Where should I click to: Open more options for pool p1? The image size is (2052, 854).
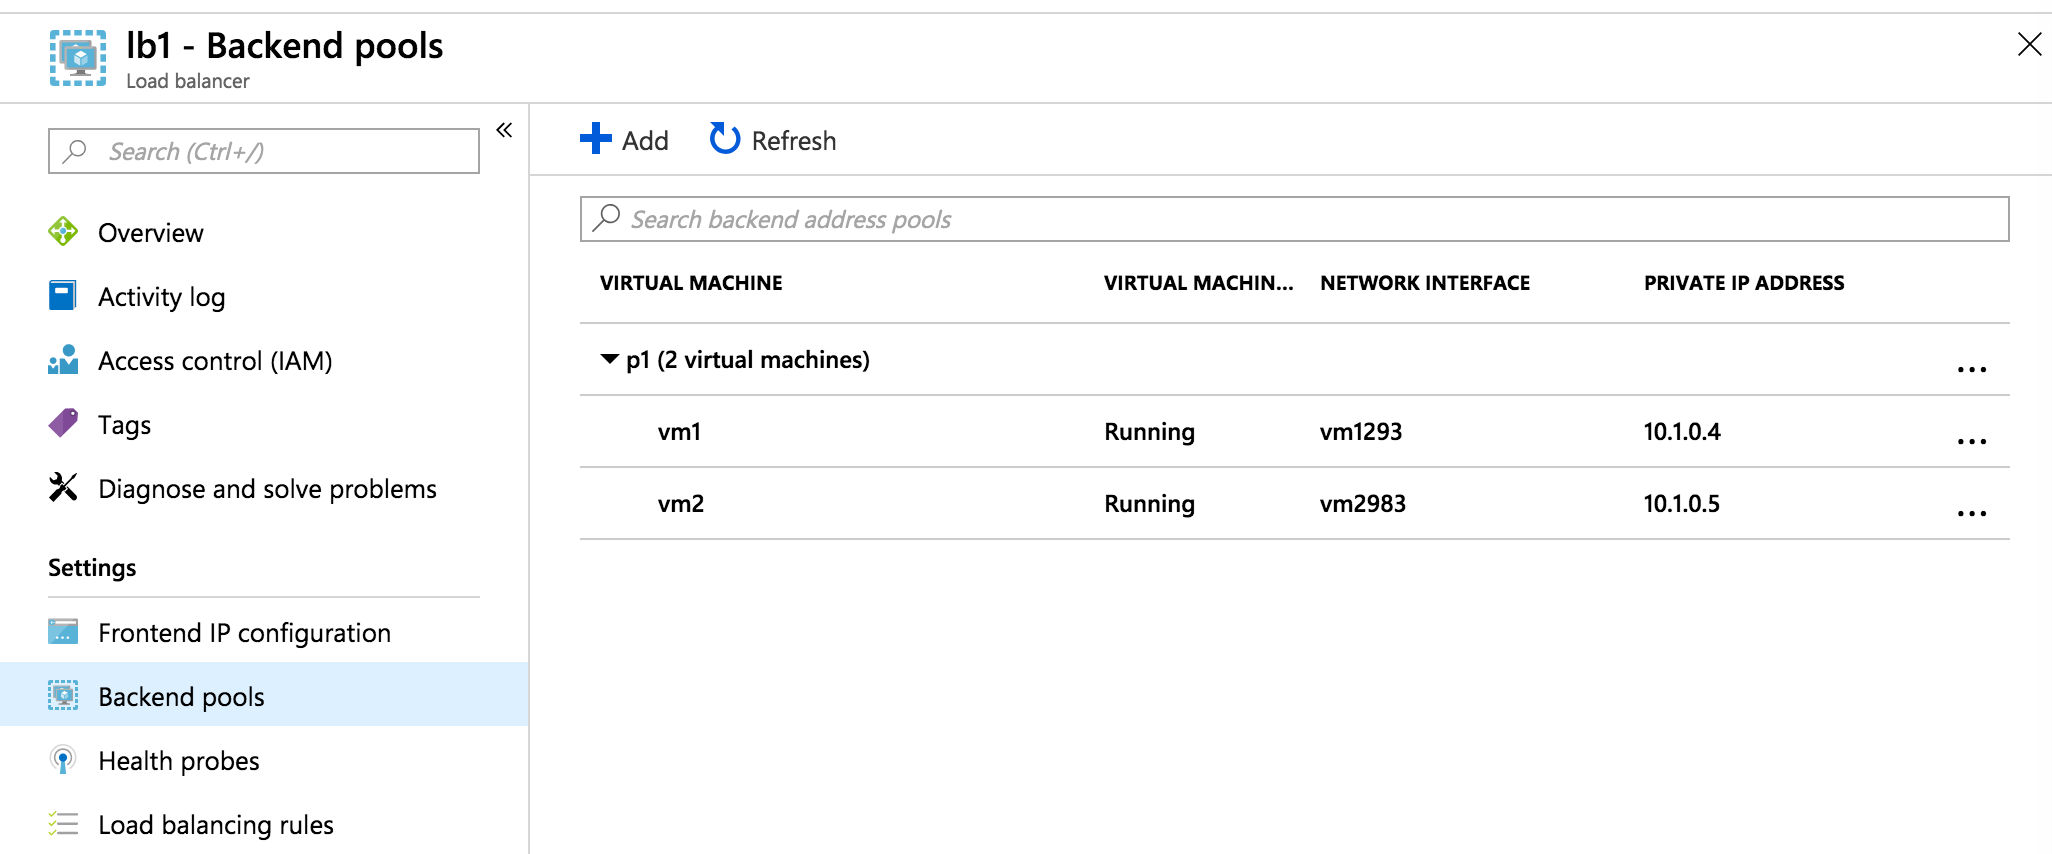[x=1972, y=369]
